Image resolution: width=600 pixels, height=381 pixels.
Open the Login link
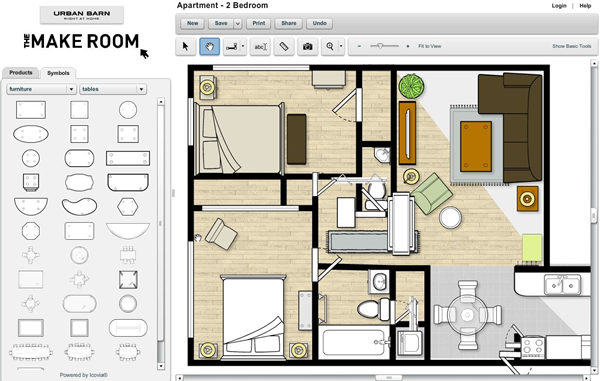pyautogui.click(x=559, y=6)
